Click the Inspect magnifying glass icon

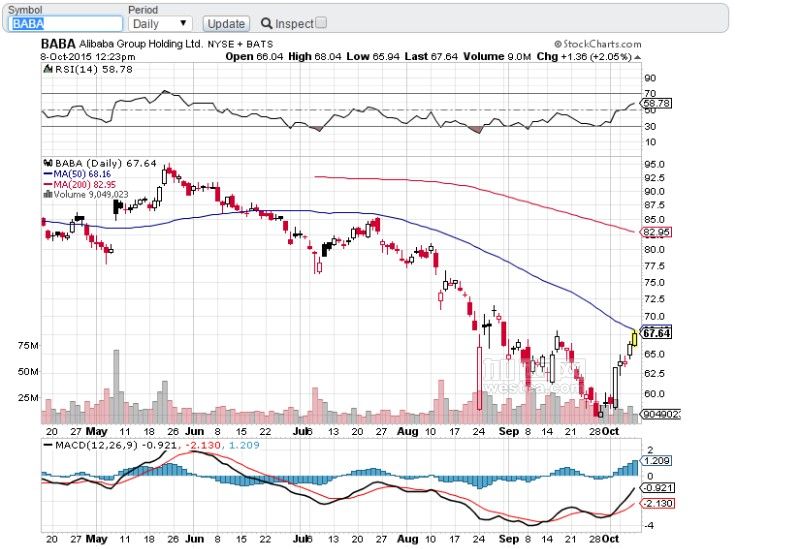point(266,23)
